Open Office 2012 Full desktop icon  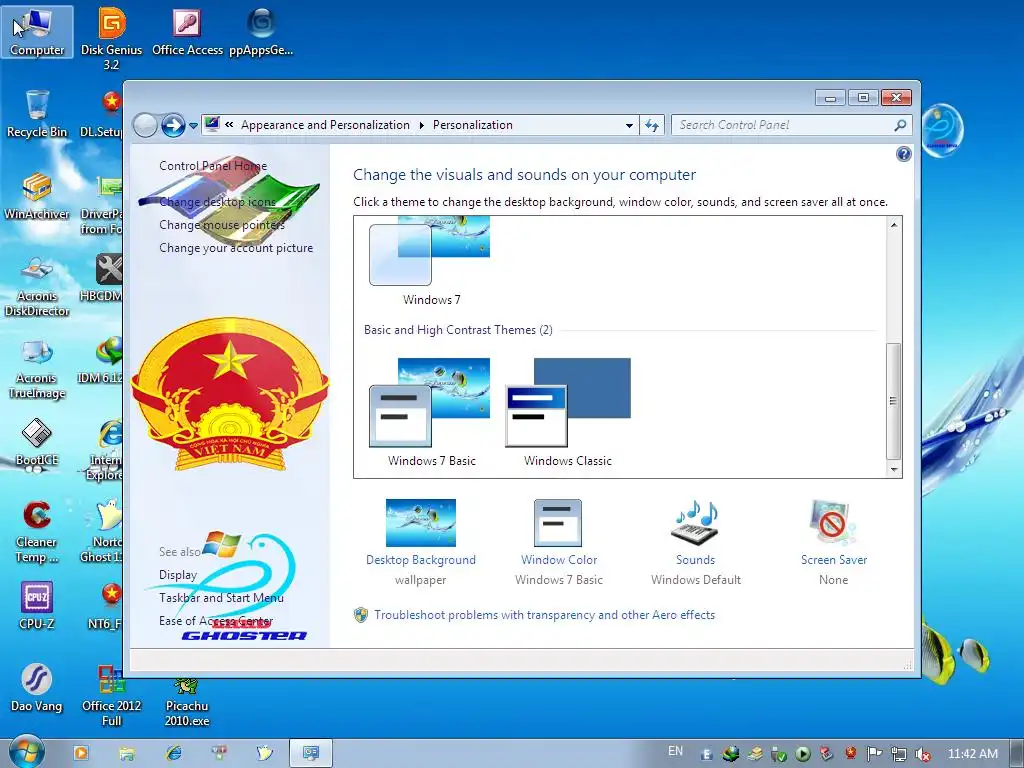coord(111,696)
